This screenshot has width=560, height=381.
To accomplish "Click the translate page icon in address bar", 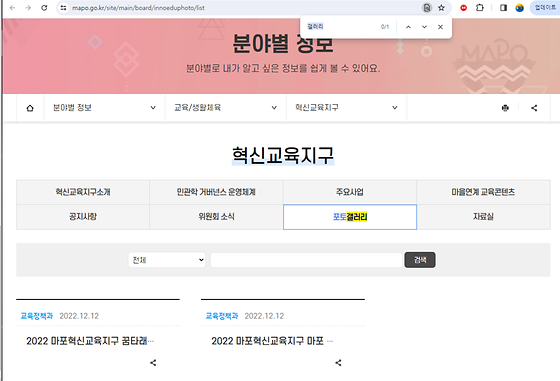I will (426, 7).
